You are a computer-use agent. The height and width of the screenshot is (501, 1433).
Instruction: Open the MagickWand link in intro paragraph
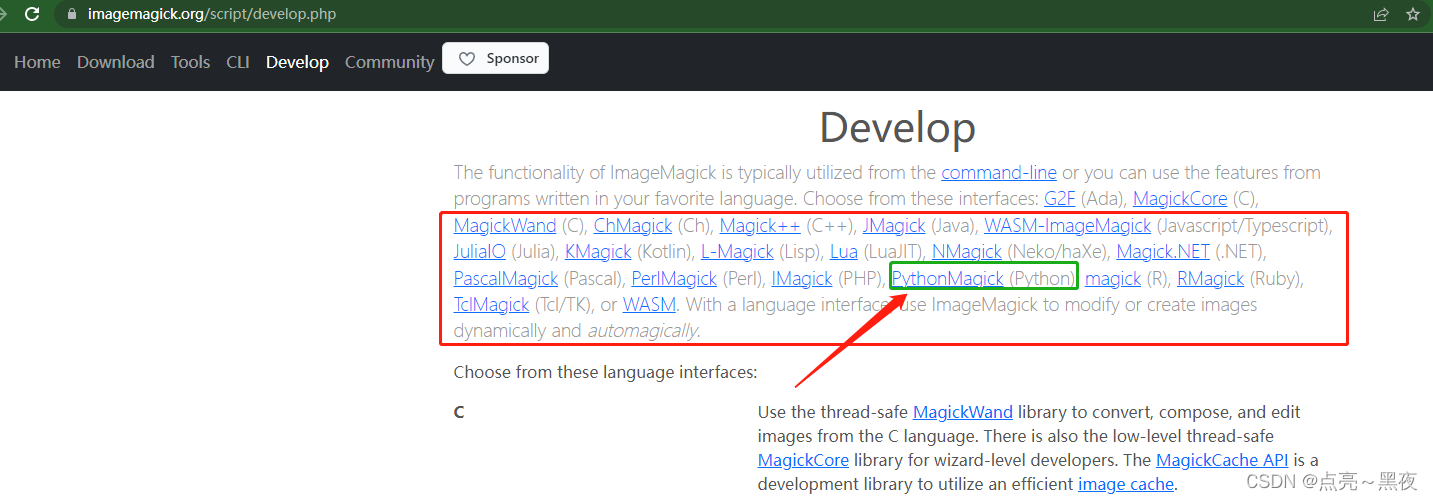click(505, 225)
